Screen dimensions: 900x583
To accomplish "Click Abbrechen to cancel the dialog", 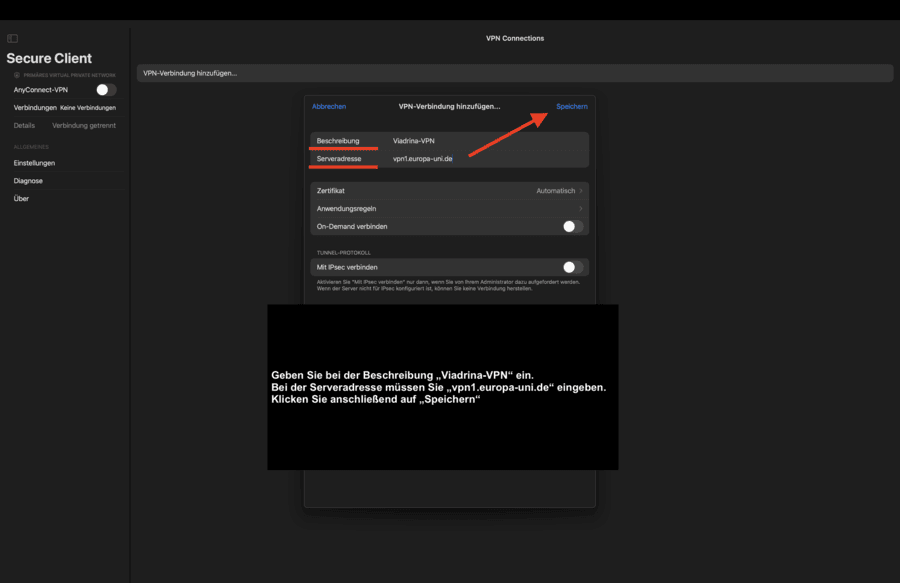I will [x=329, y=106].
